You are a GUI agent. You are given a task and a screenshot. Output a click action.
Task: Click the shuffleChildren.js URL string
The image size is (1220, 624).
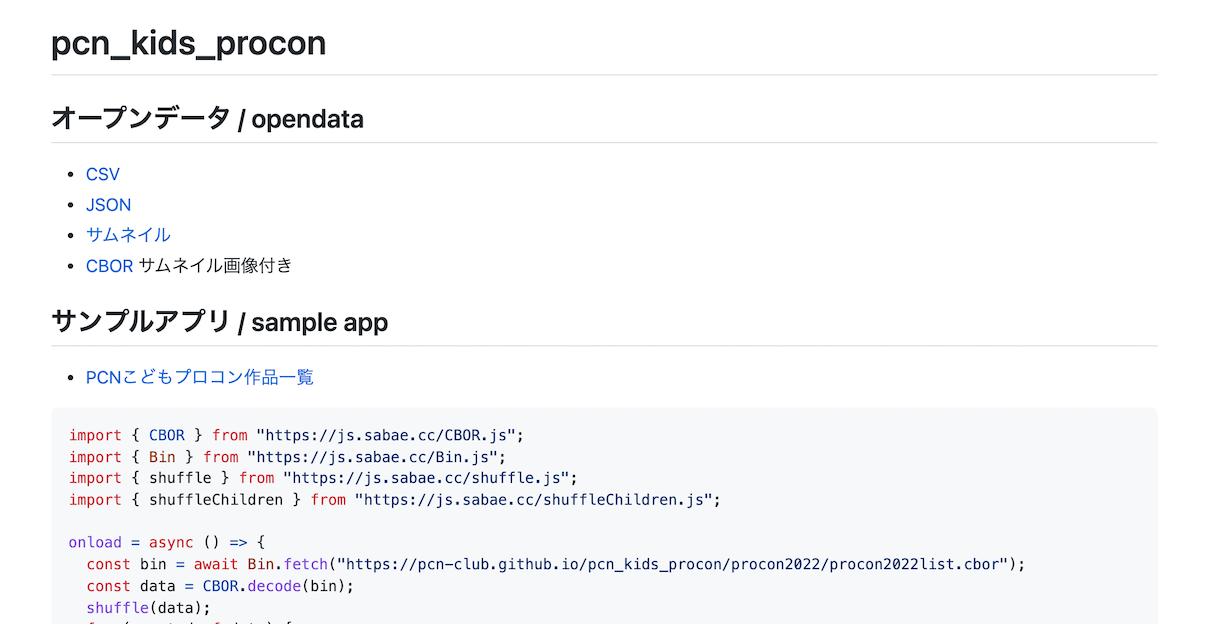coord(536,499)
